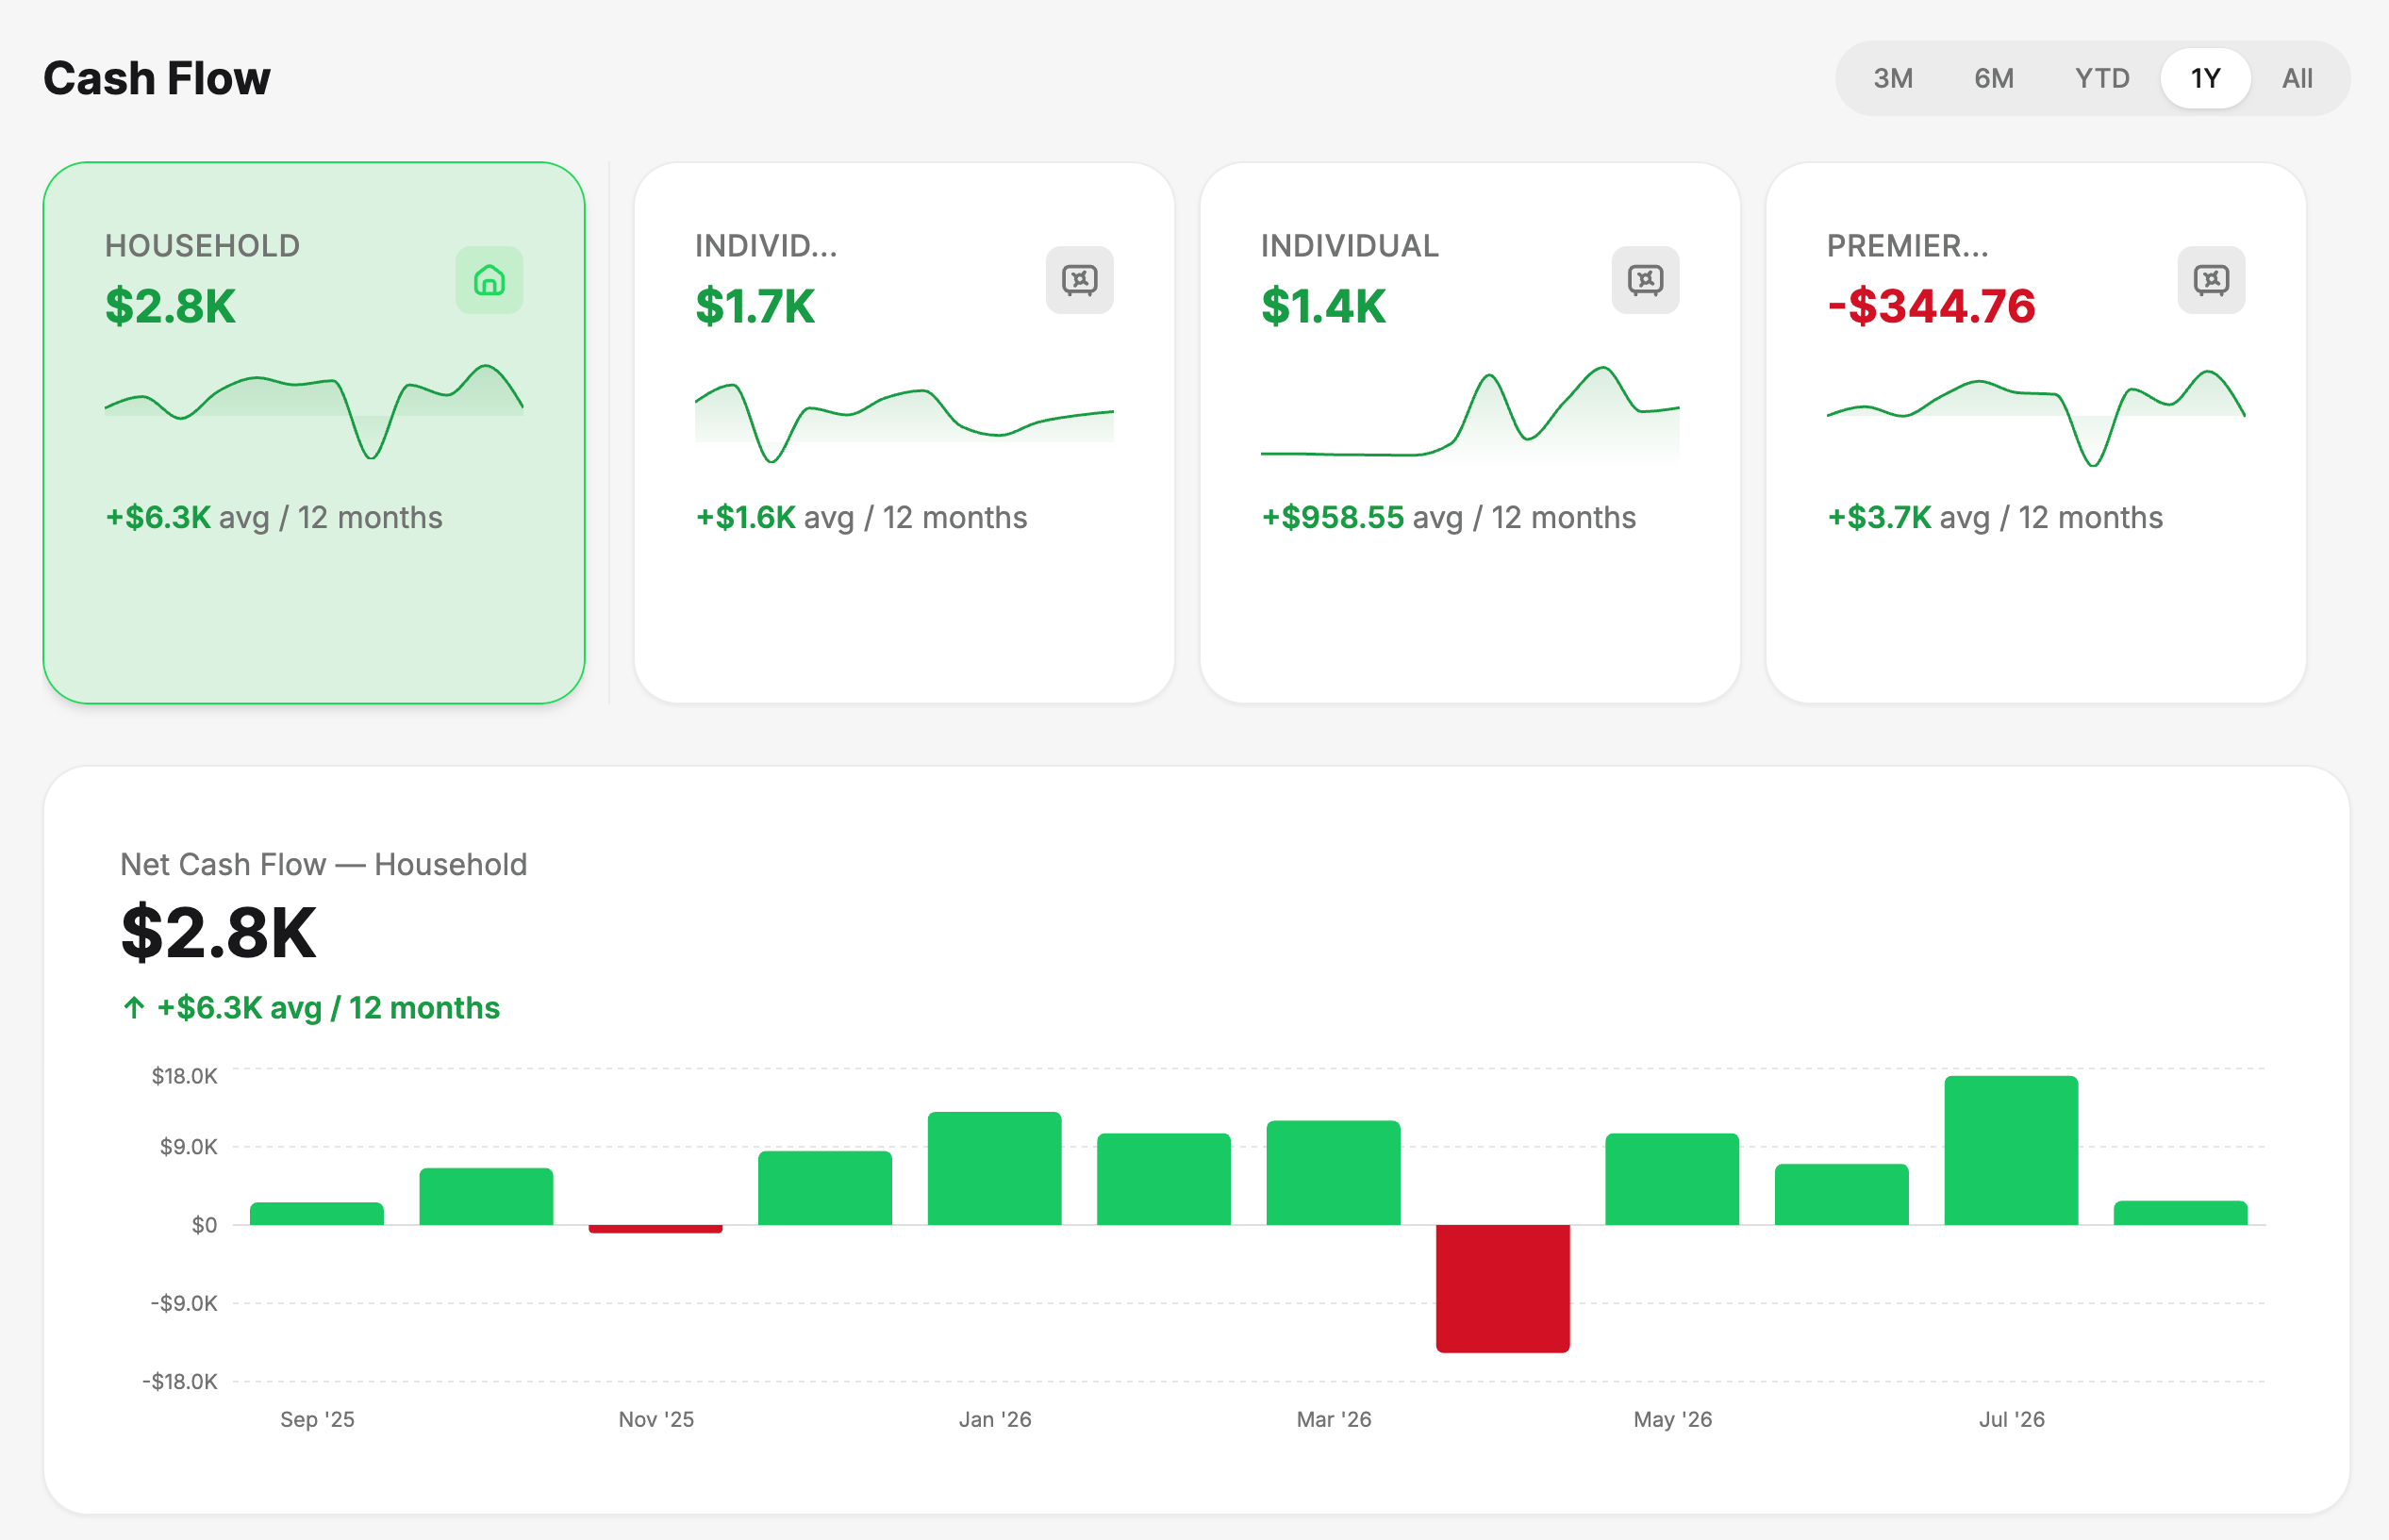This screenshot has width=2389, height=1540.
Task: Show the All time range
Action: tap(2297, 78)
